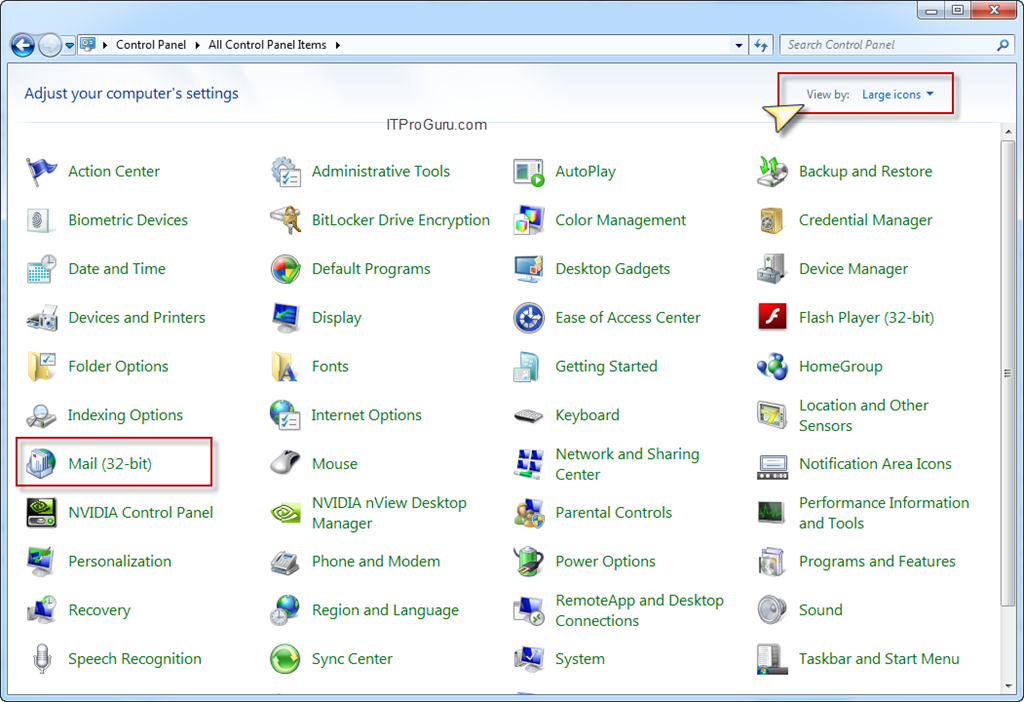This screenshot has width=1024, height=702.
Task: Open the navigation history dropdown next to forward button
Action: pos(68,44)
